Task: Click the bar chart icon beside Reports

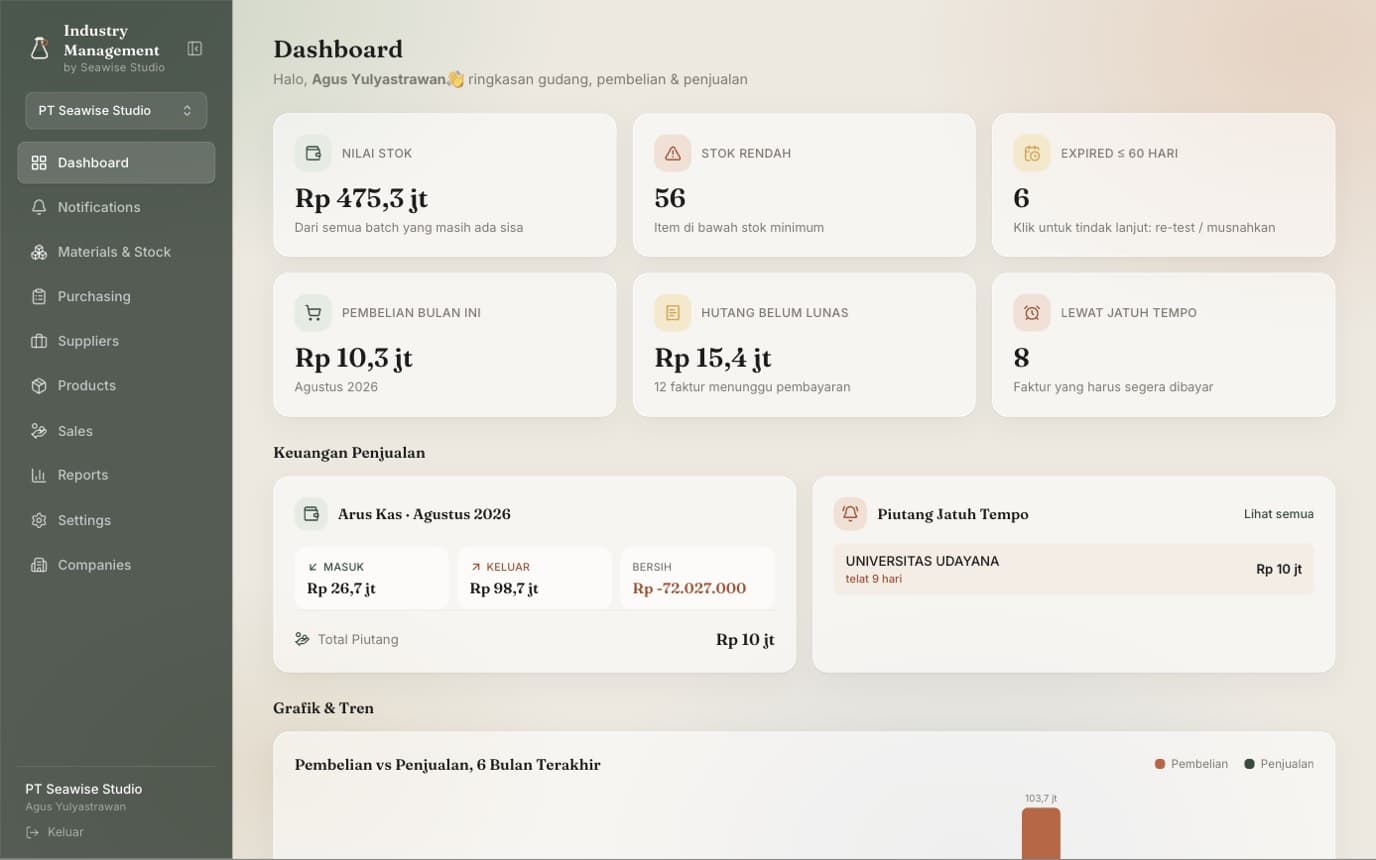Action: click(x=39, y=475)
